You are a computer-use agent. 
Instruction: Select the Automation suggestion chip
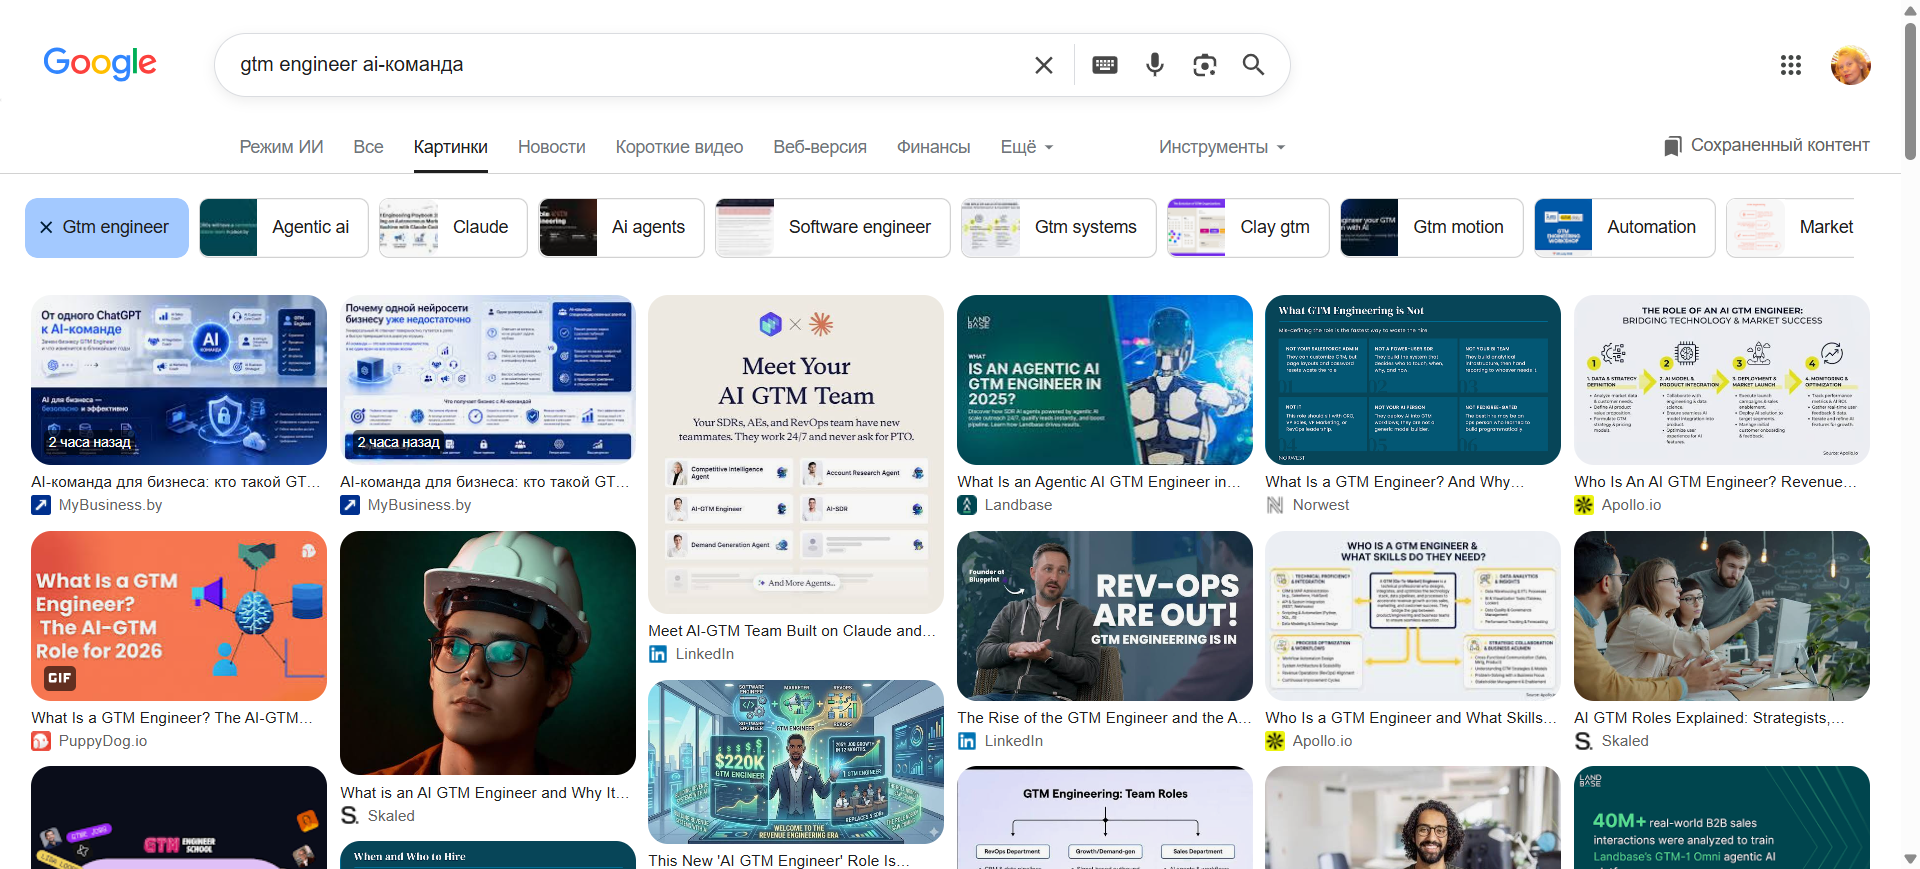pos(1624,227)
